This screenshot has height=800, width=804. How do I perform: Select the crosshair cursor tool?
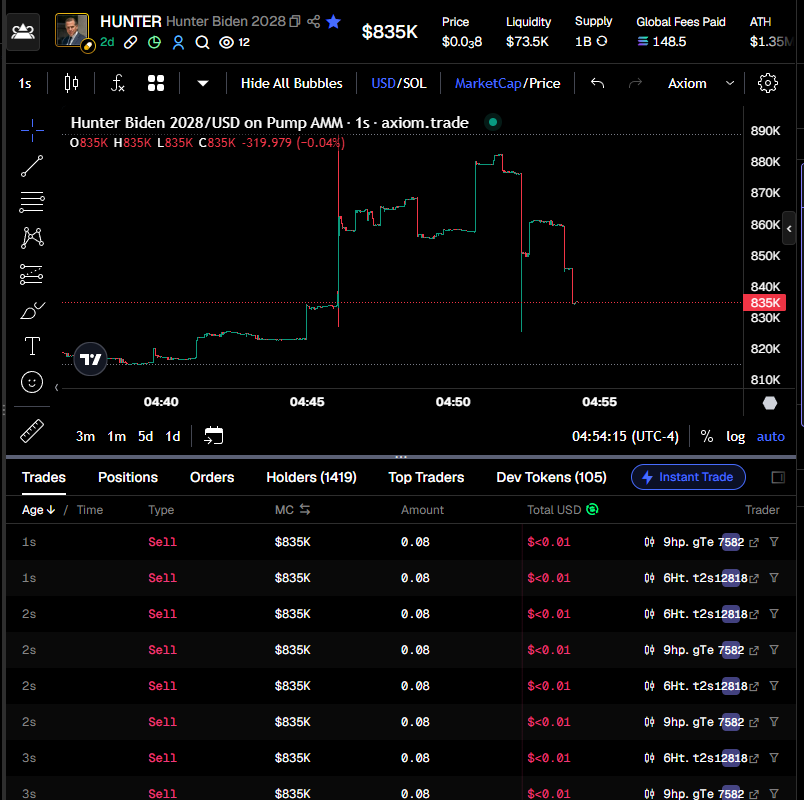(32, 130)
